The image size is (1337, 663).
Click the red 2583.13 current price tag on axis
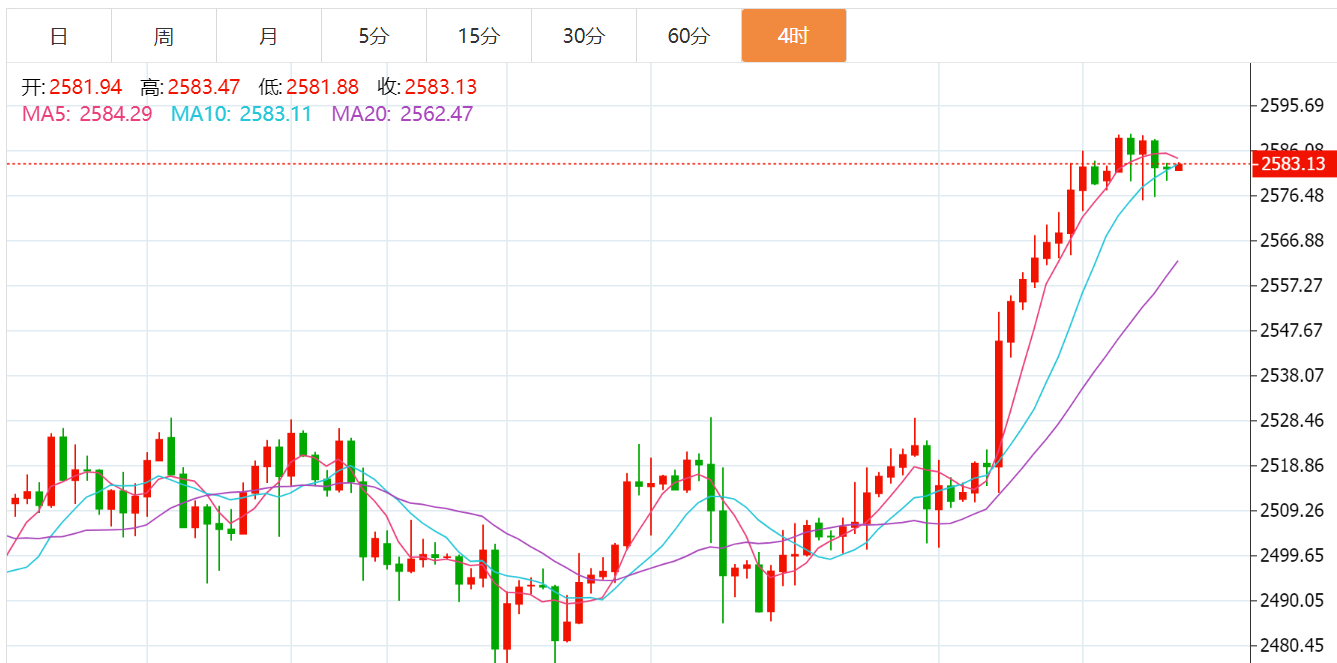pyautogui.click(x=1292, y=164)
